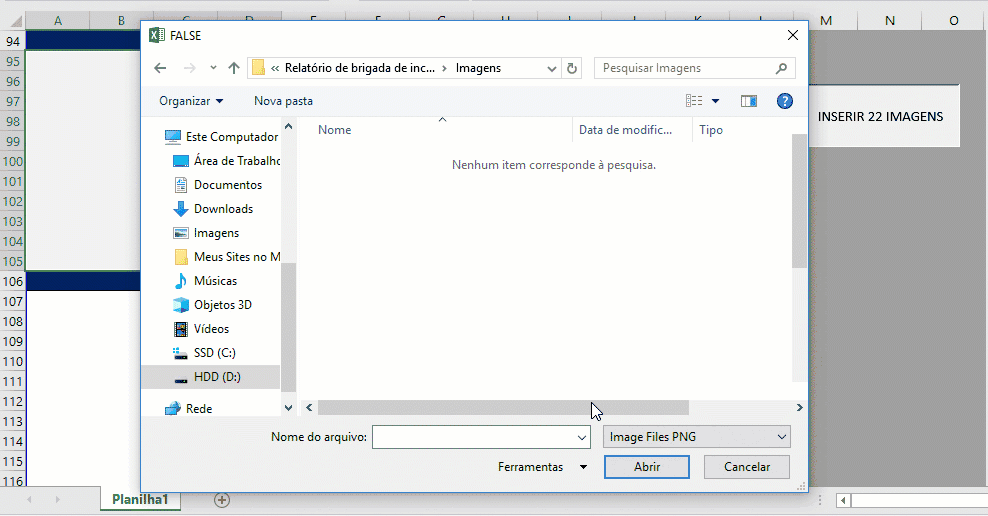This screenshot has width=988, height=516.
Task: Click the Cancelar button
Action: (x=747, y=467)
